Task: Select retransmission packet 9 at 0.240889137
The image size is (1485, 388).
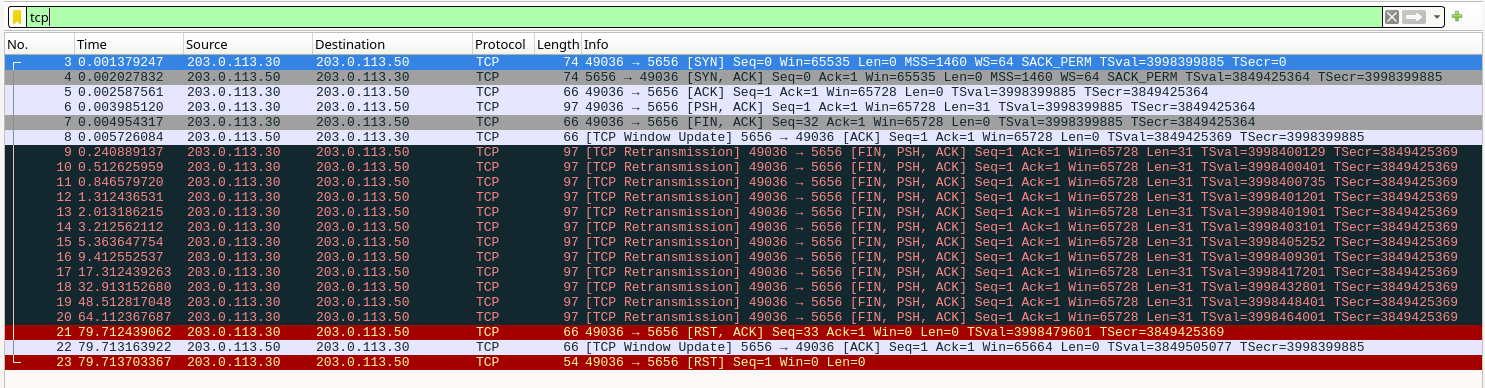Action: click(742, 152)
